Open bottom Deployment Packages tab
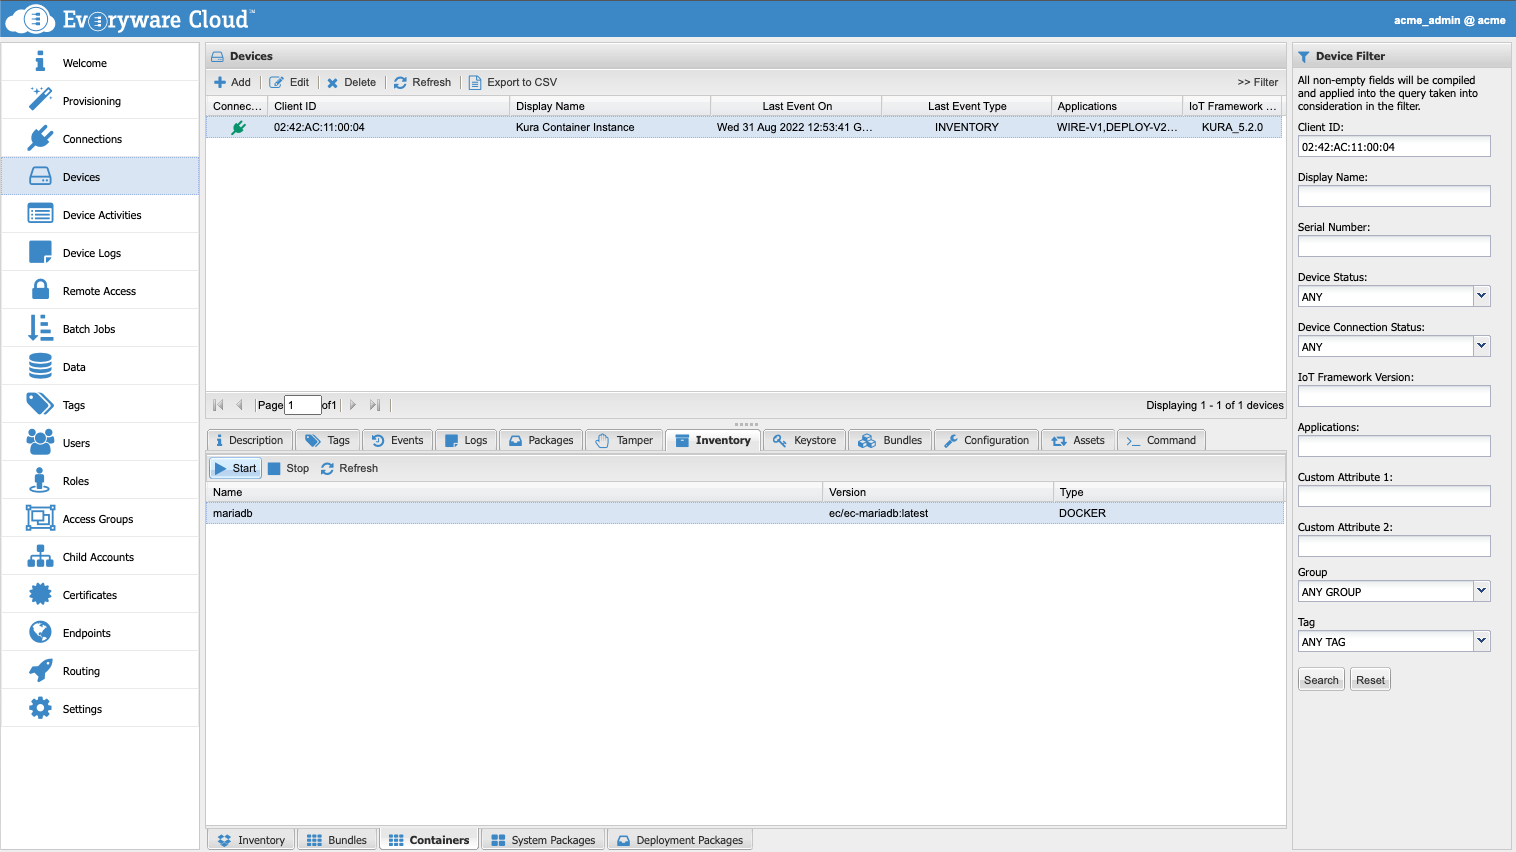Viewport: 1516px width, 852px height. 680,840
